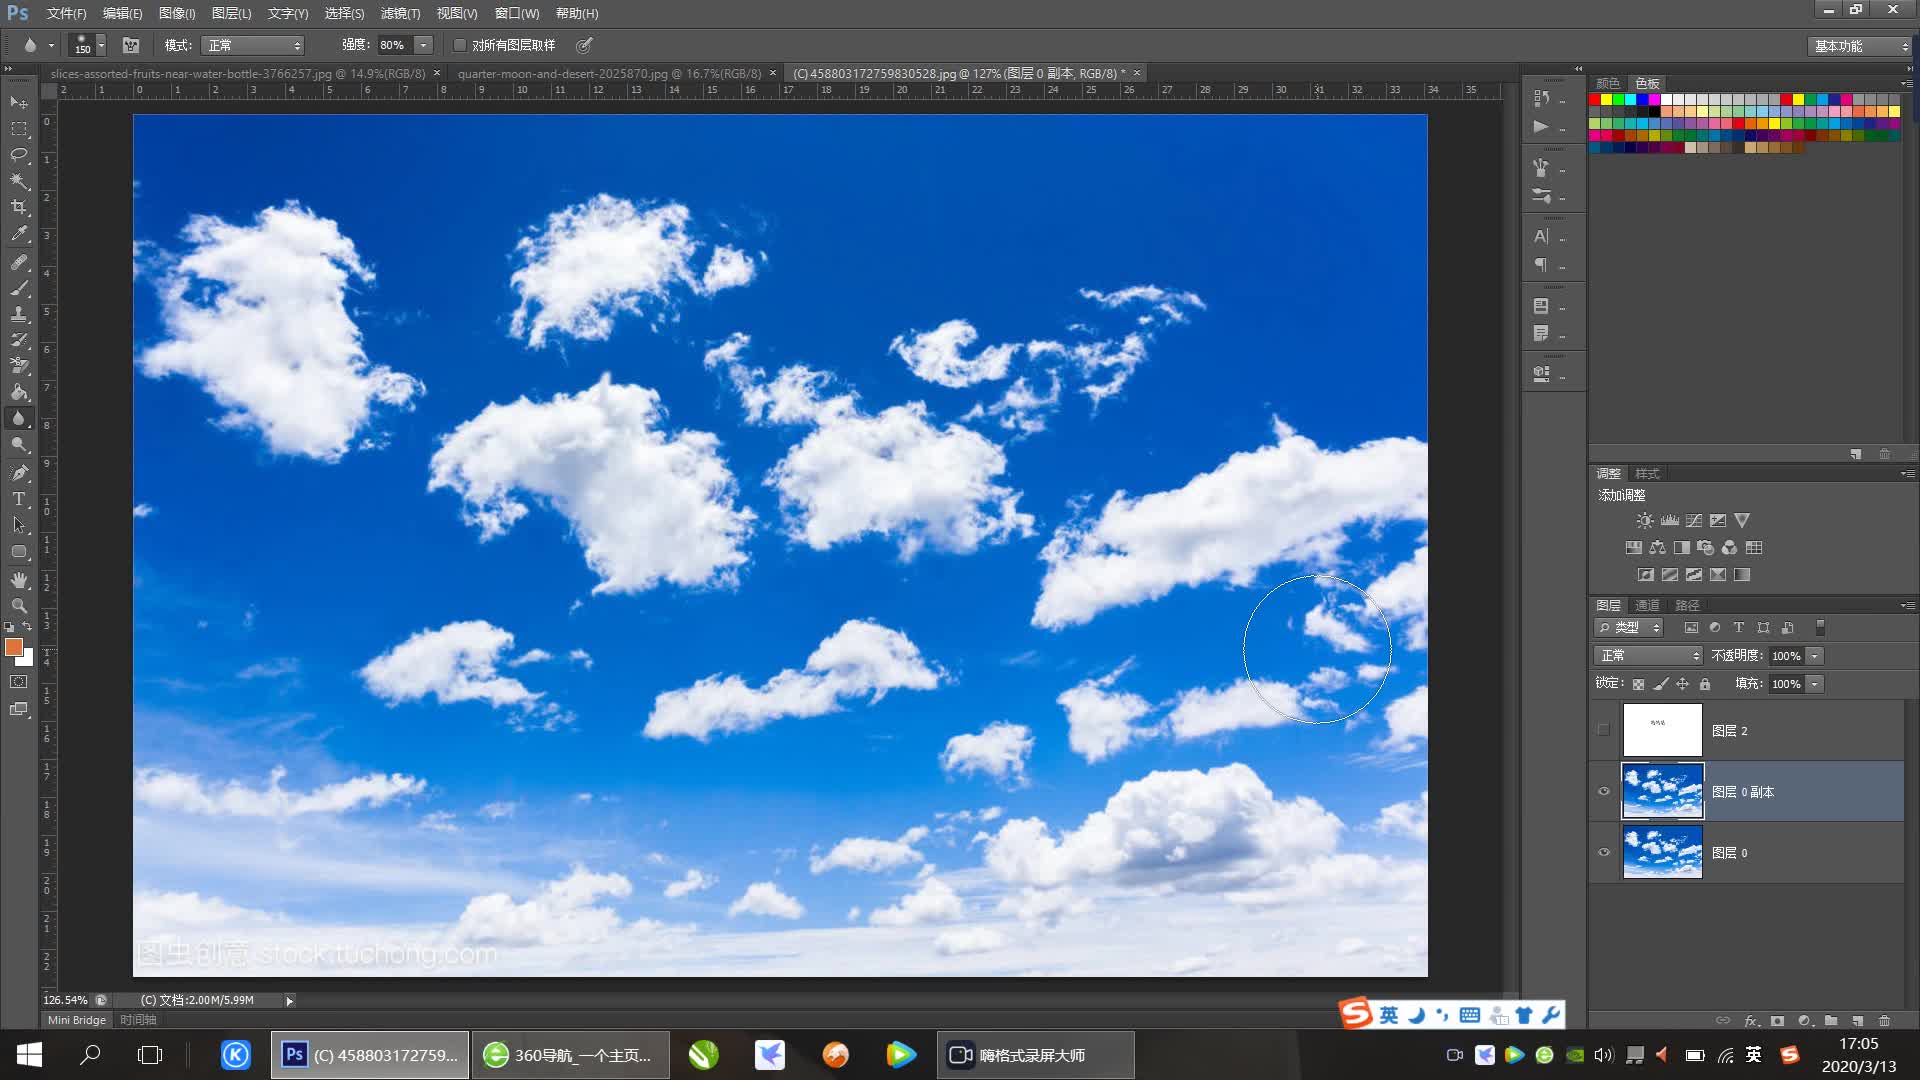Screen dimensions: 1920x1080
Task: Select the Lasso tool
Action: coord(19,155)
